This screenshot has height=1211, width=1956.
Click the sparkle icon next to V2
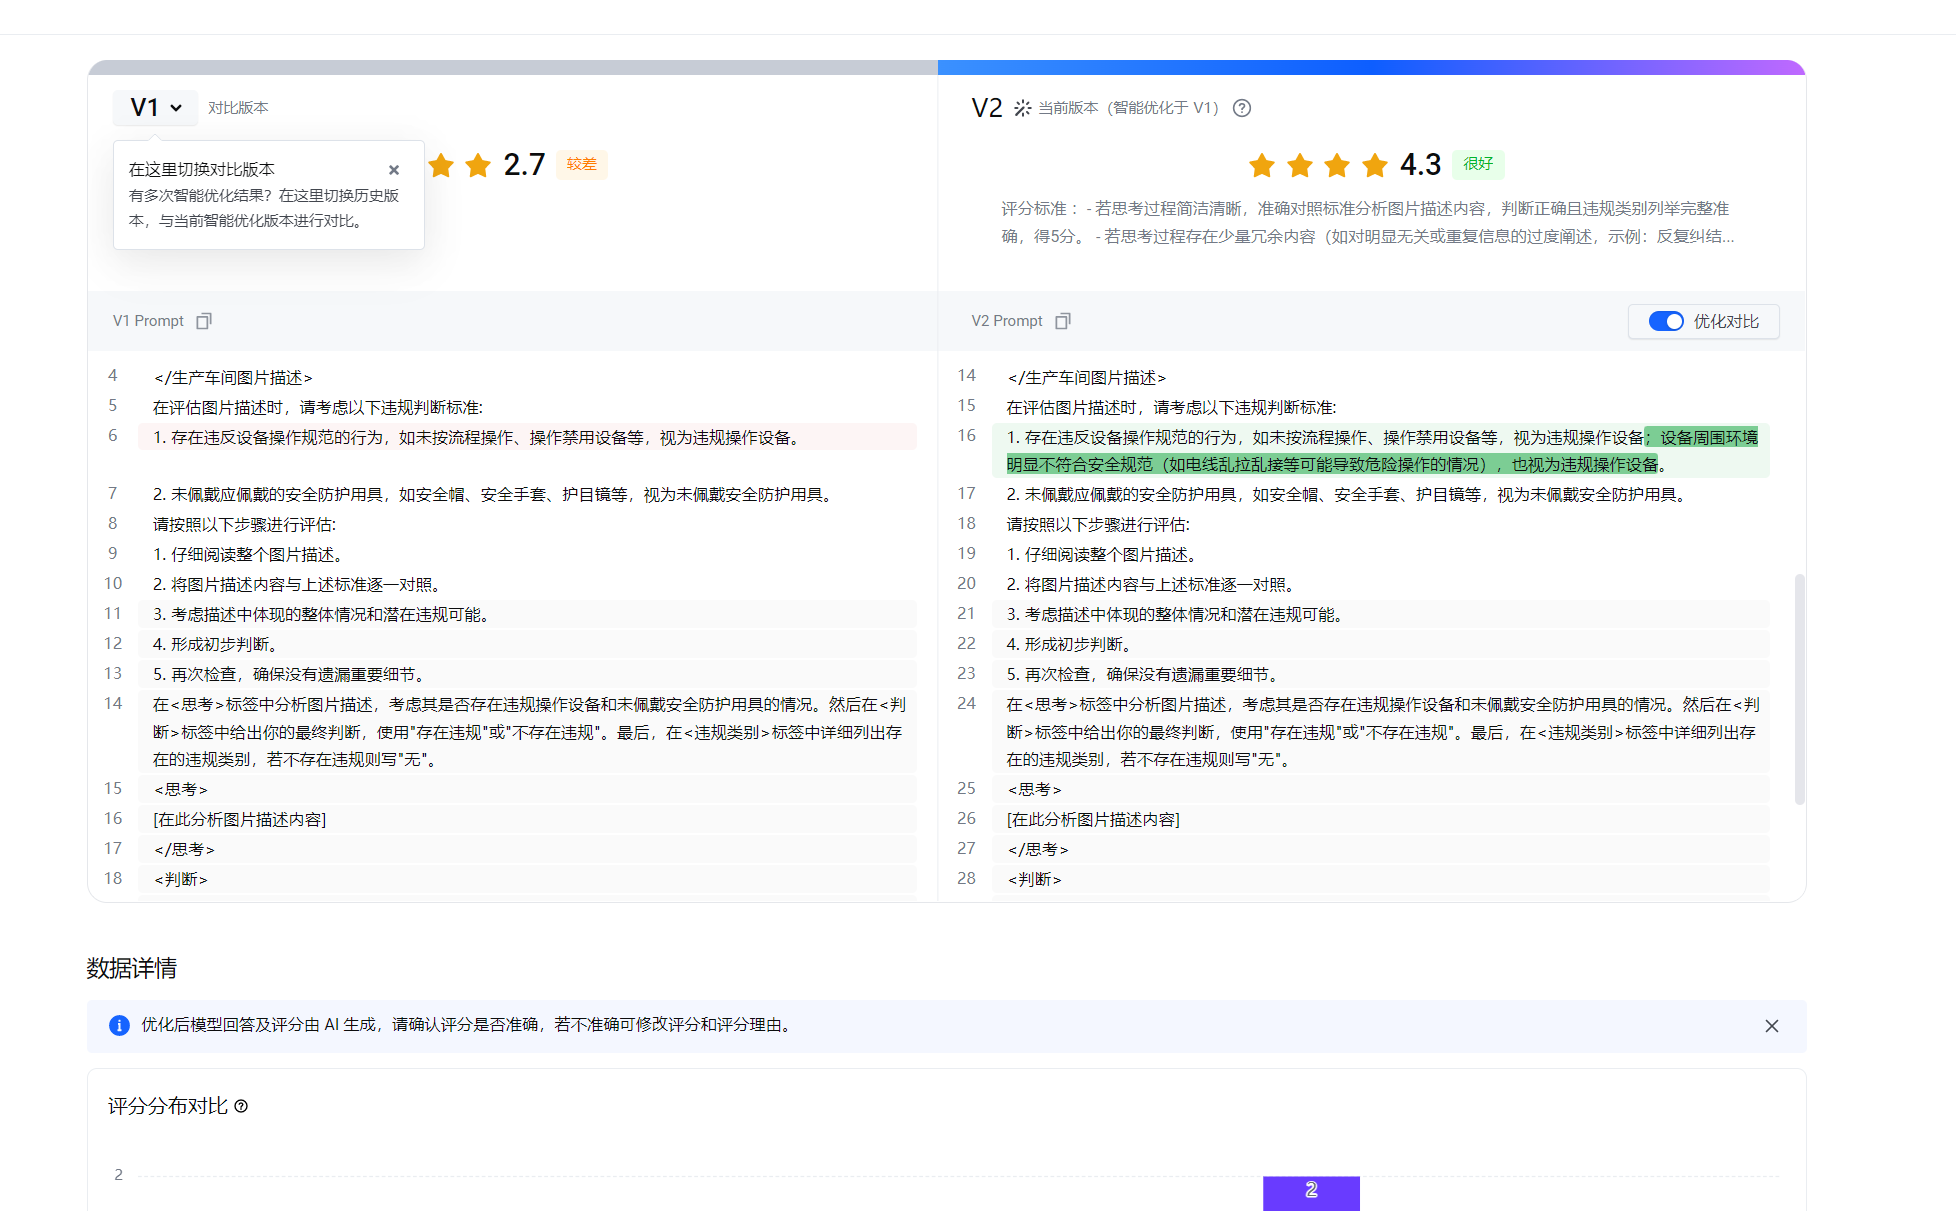(1022, 108)
